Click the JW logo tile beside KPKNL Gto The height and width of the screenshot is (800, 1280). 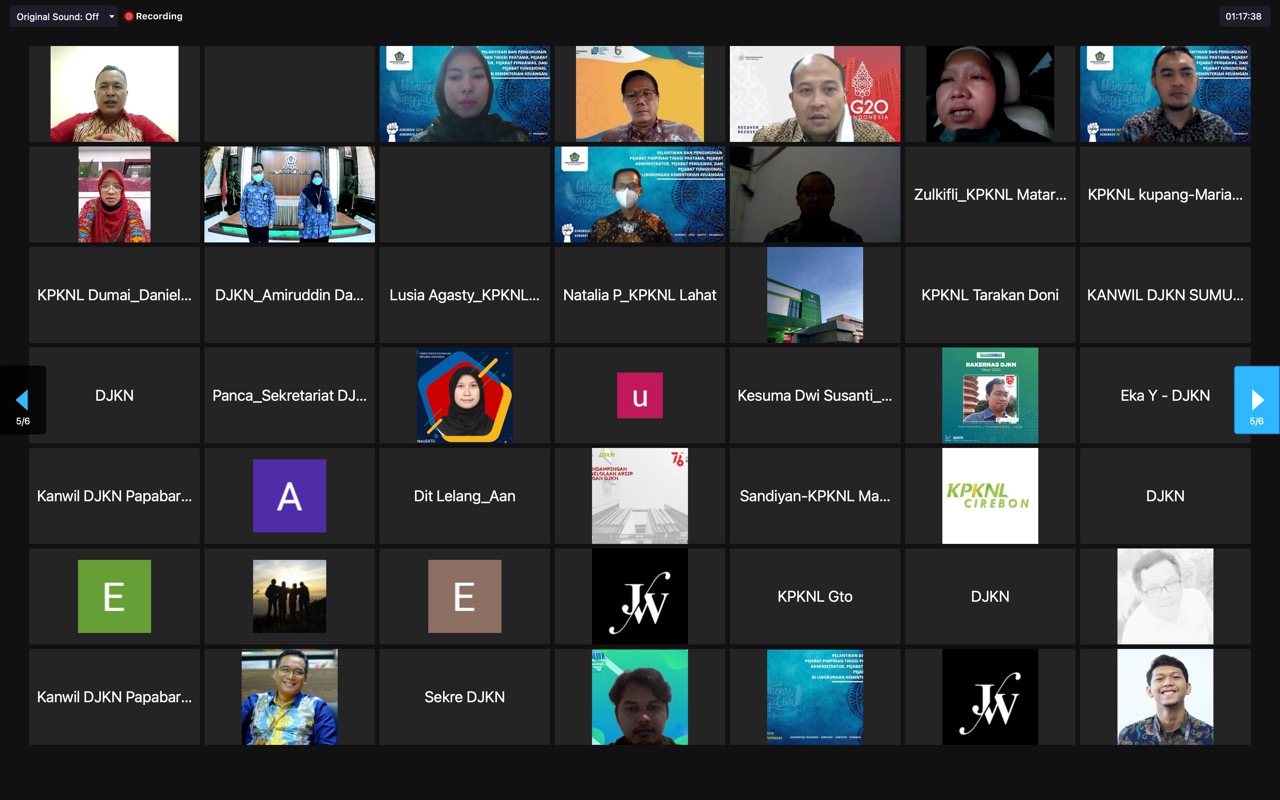(x=640, y=596)
